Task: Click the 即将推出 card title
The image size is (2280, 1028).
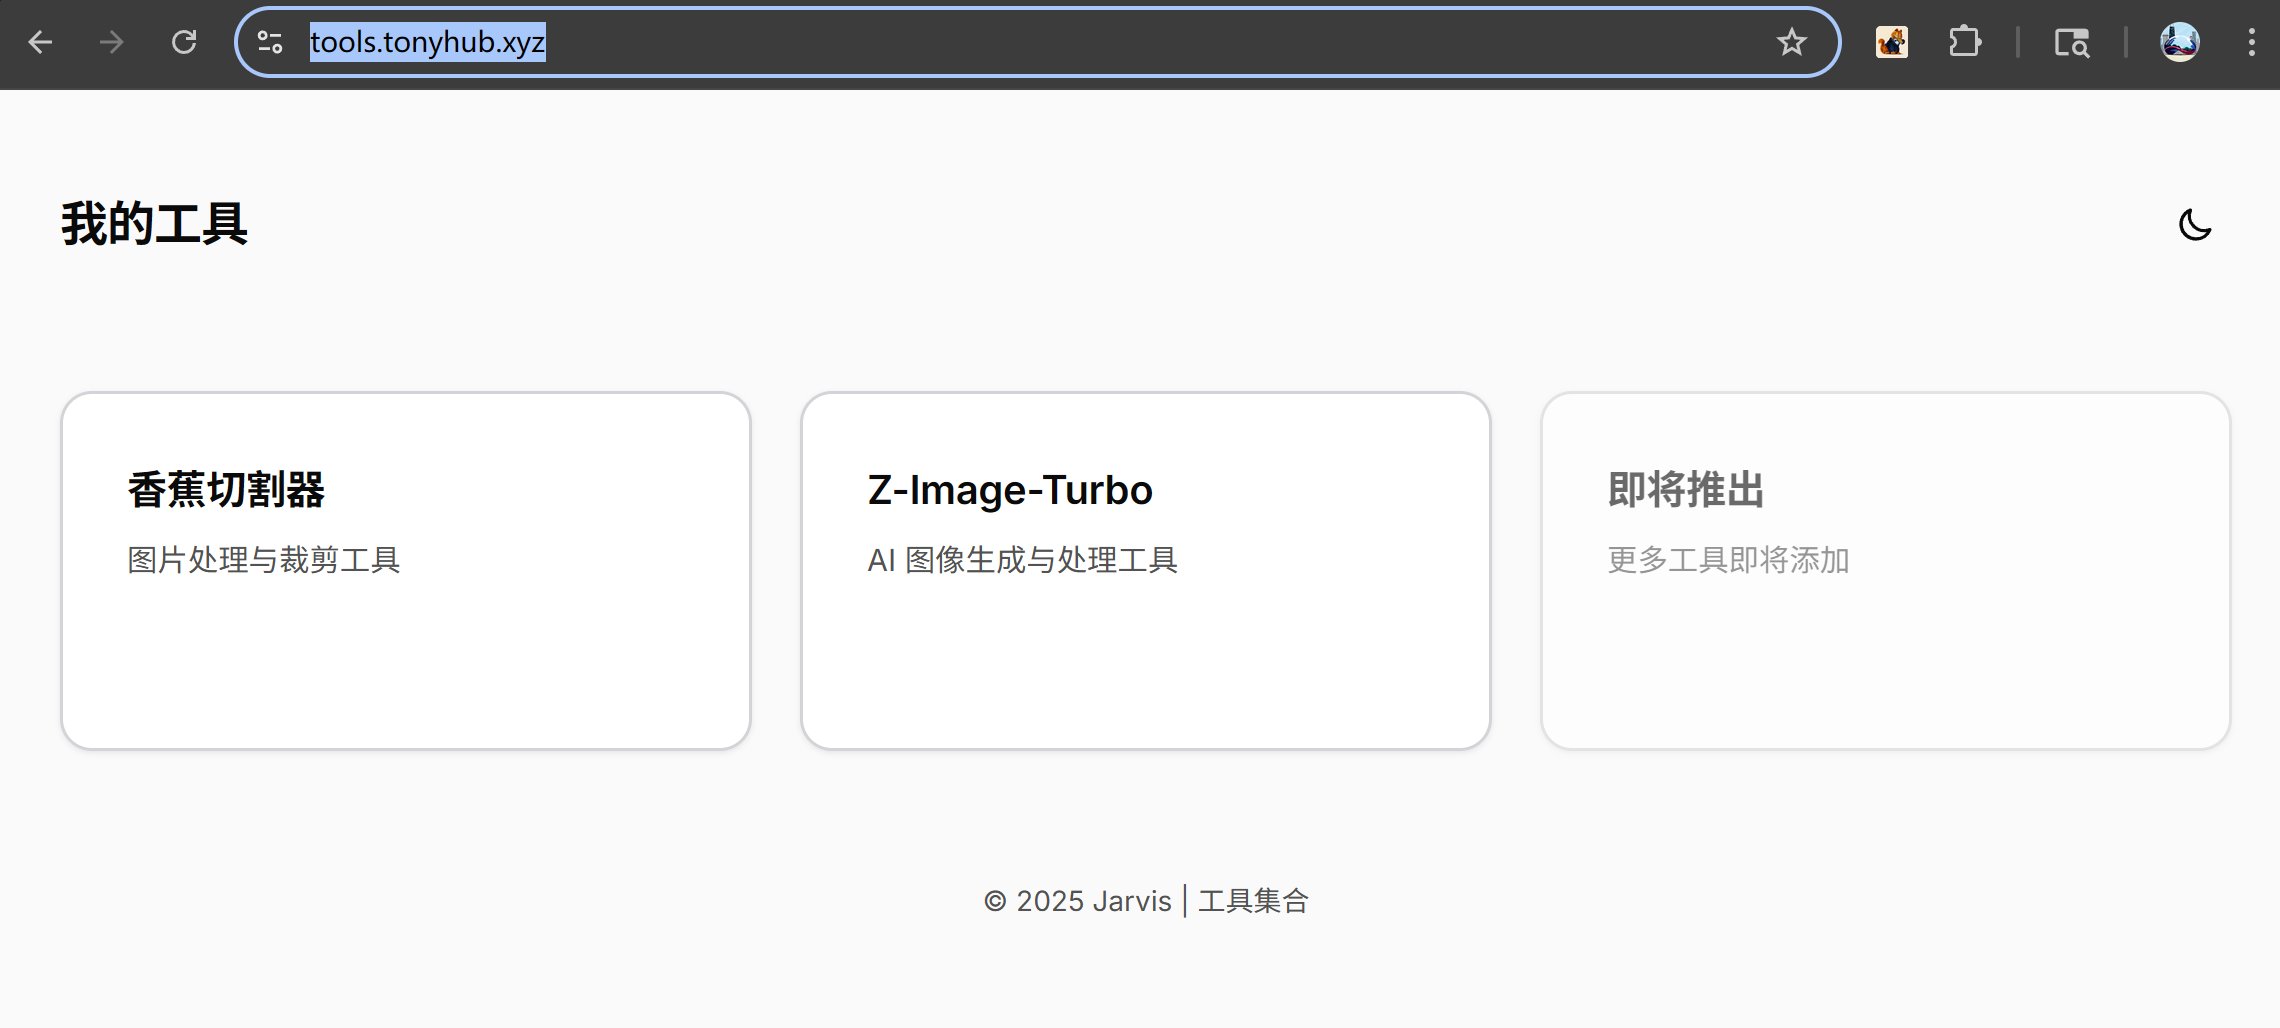Action: click(1686, 490)
